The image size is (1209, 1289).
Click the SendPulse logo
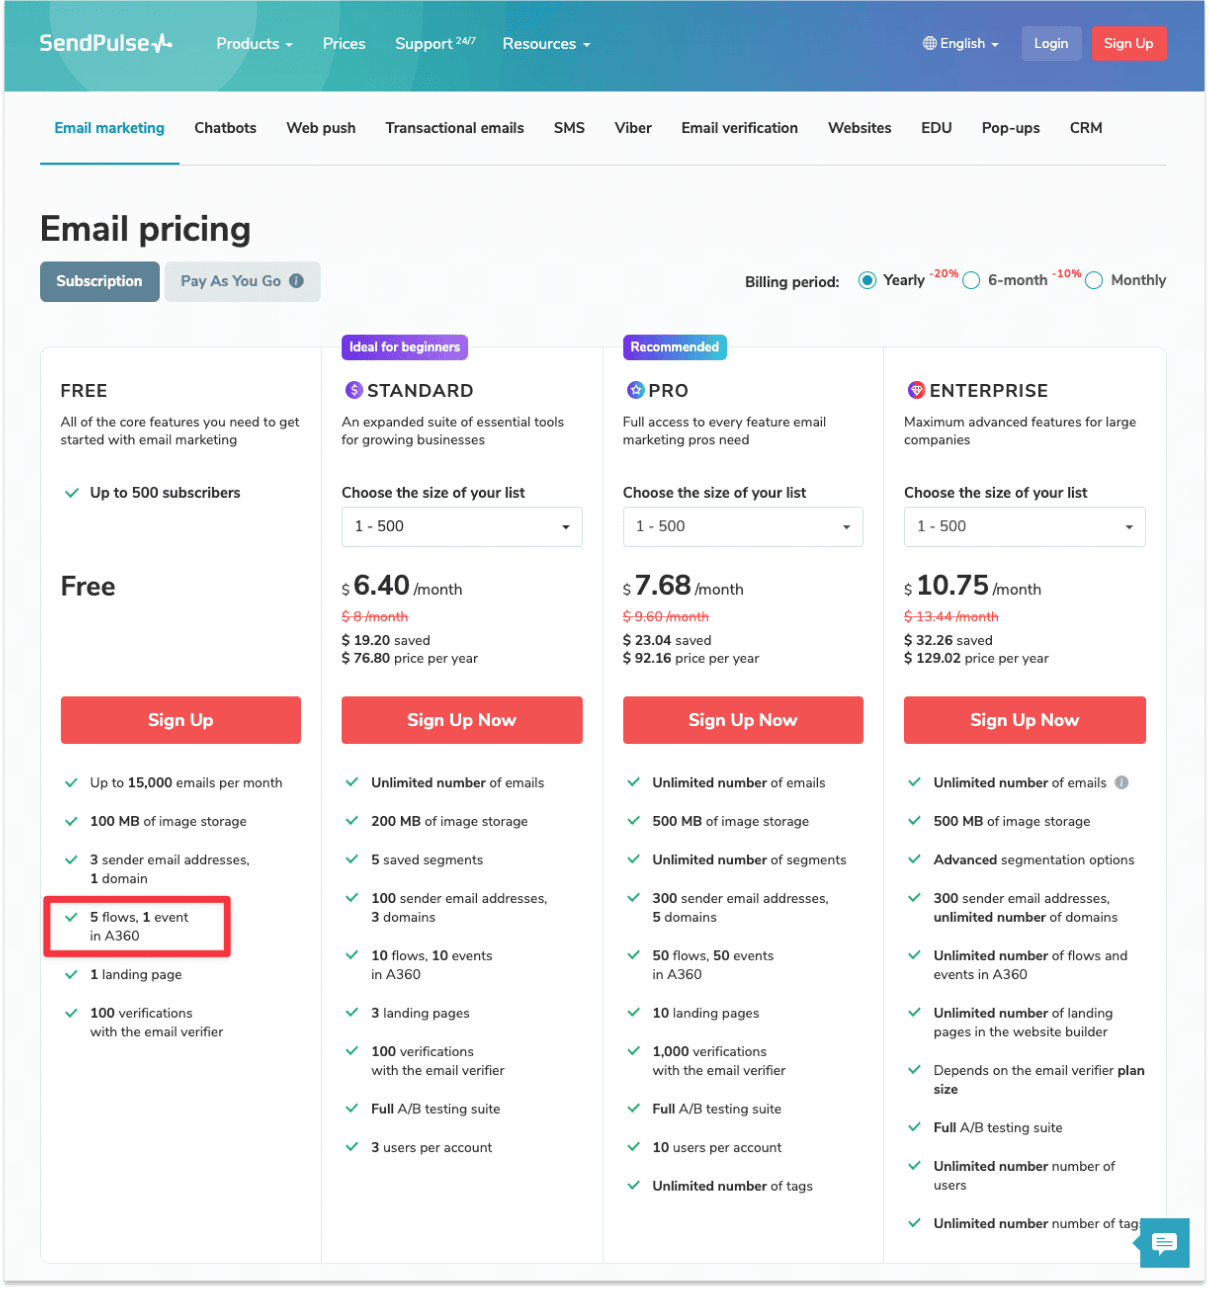(106, 43)
